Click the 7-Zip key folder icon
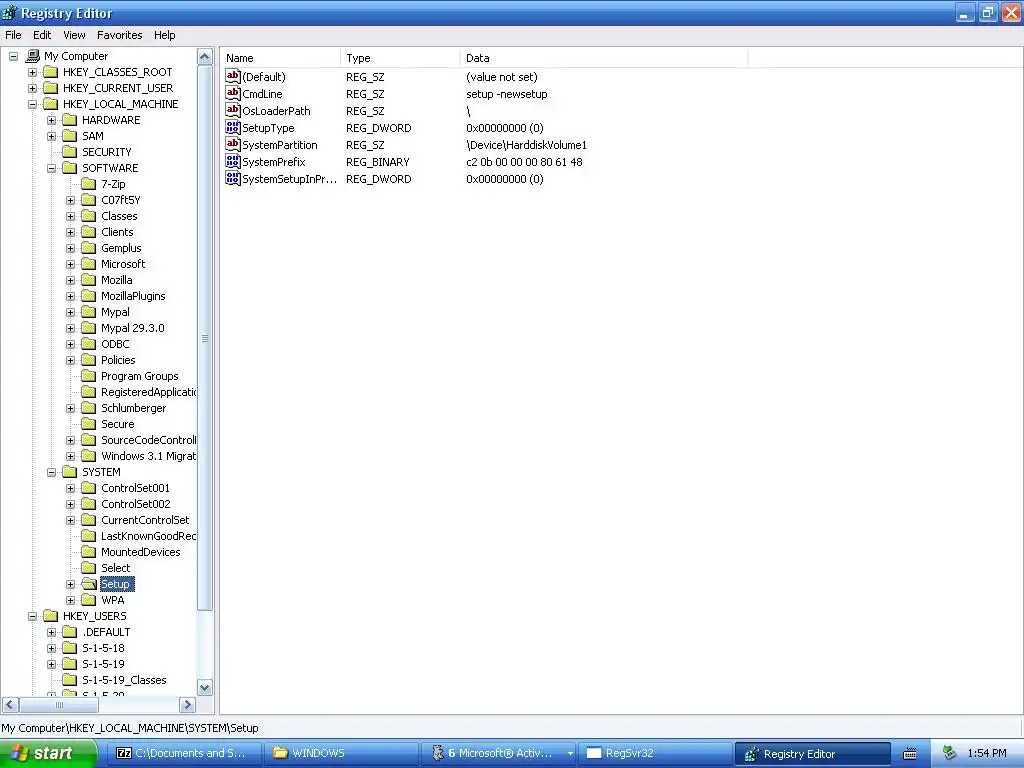This screenshot has height=768, width=1024. pos(88,184)
